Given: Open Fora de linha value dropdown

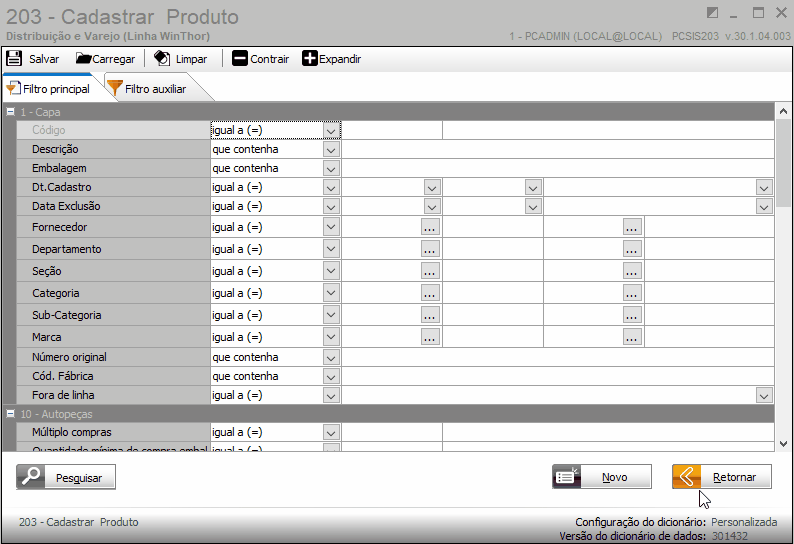Looking at the screenshot, I should point(764,396).
